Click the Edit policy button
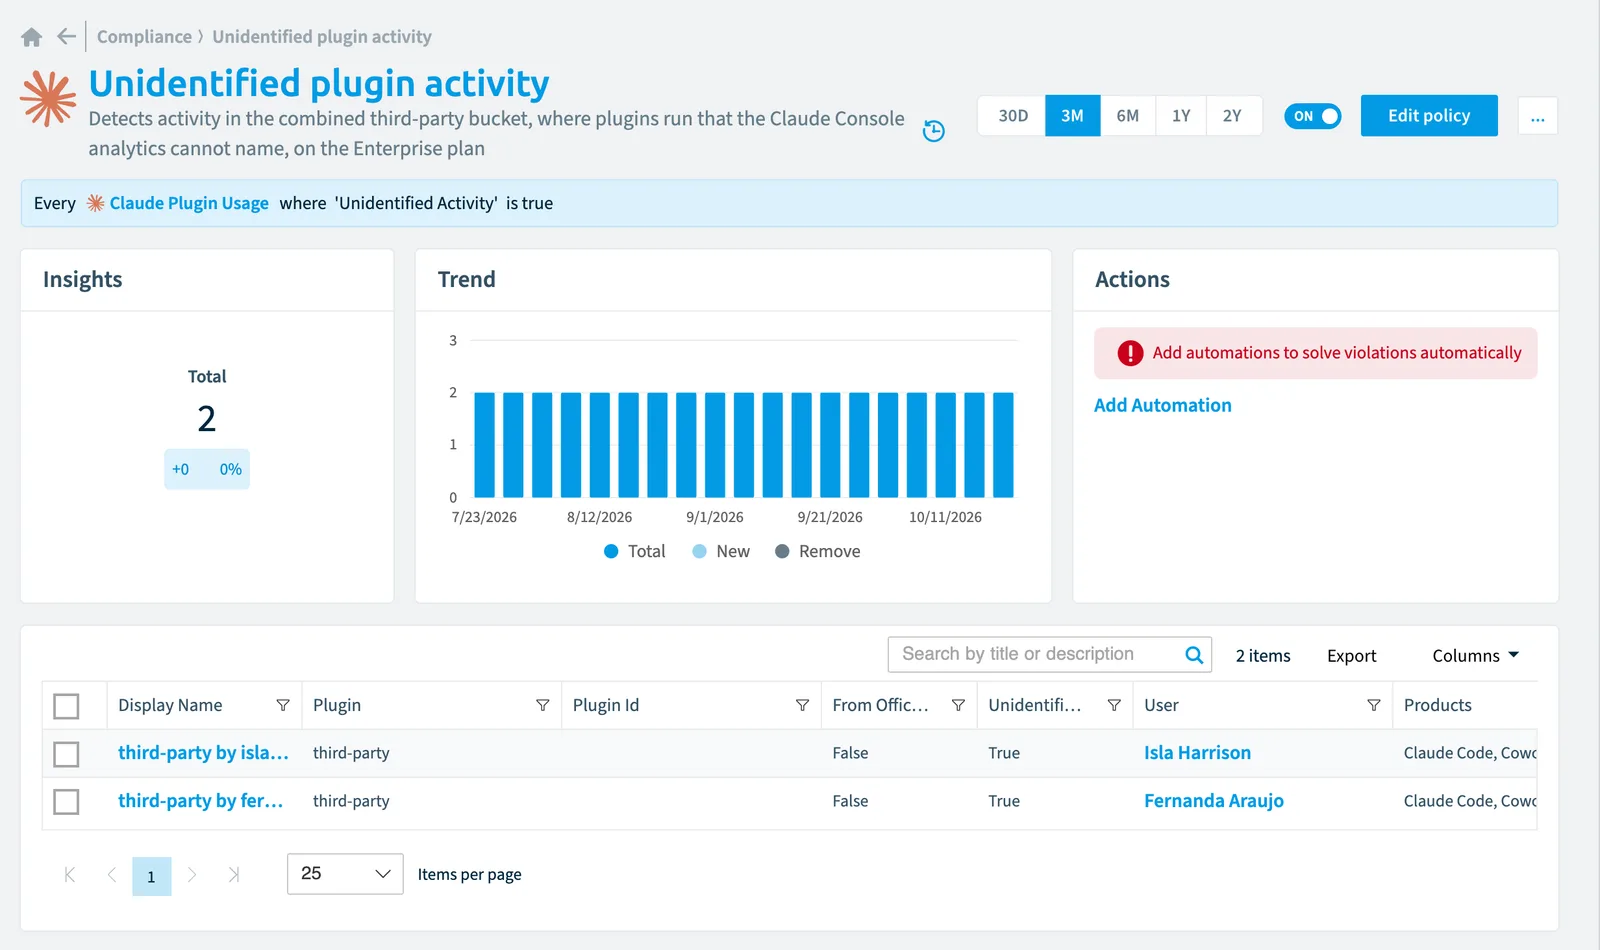 pos(1429,116)
